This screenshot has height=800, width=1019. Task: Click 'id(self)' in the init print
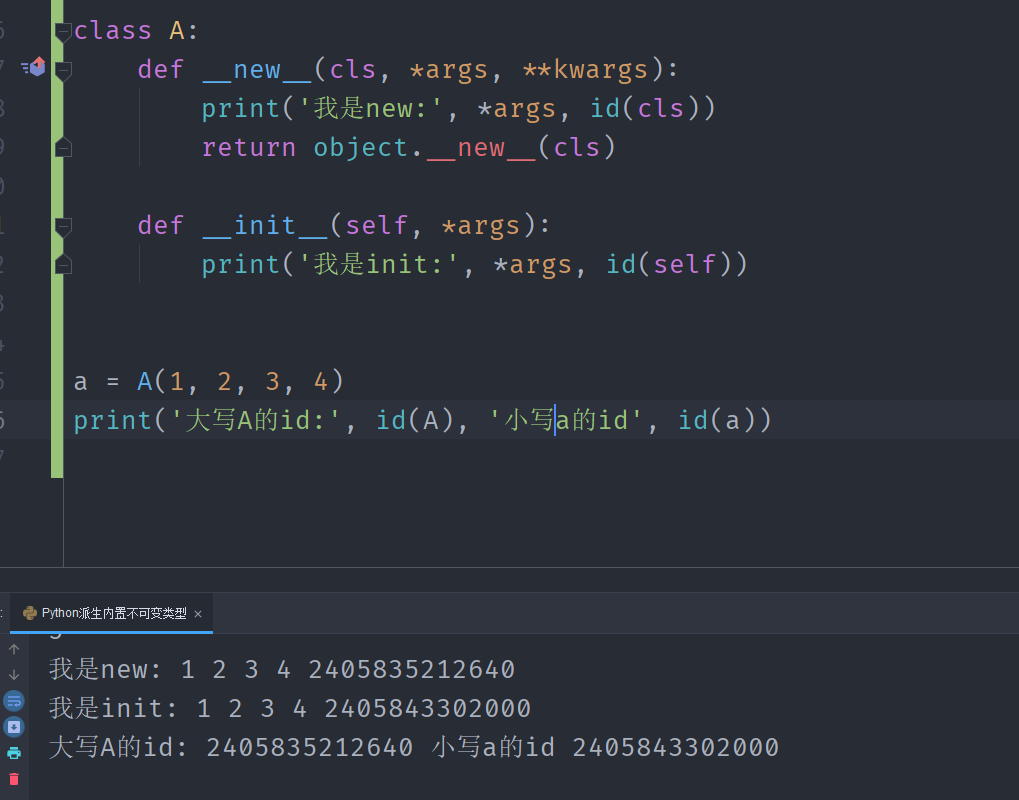coord(669,265)
